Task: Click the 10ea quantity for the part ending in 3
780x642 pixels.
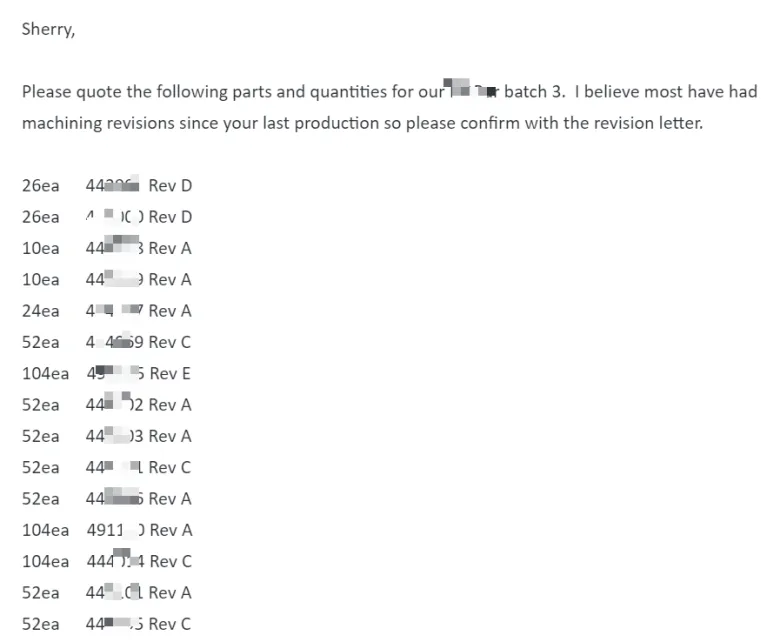Action: point(40,248)
